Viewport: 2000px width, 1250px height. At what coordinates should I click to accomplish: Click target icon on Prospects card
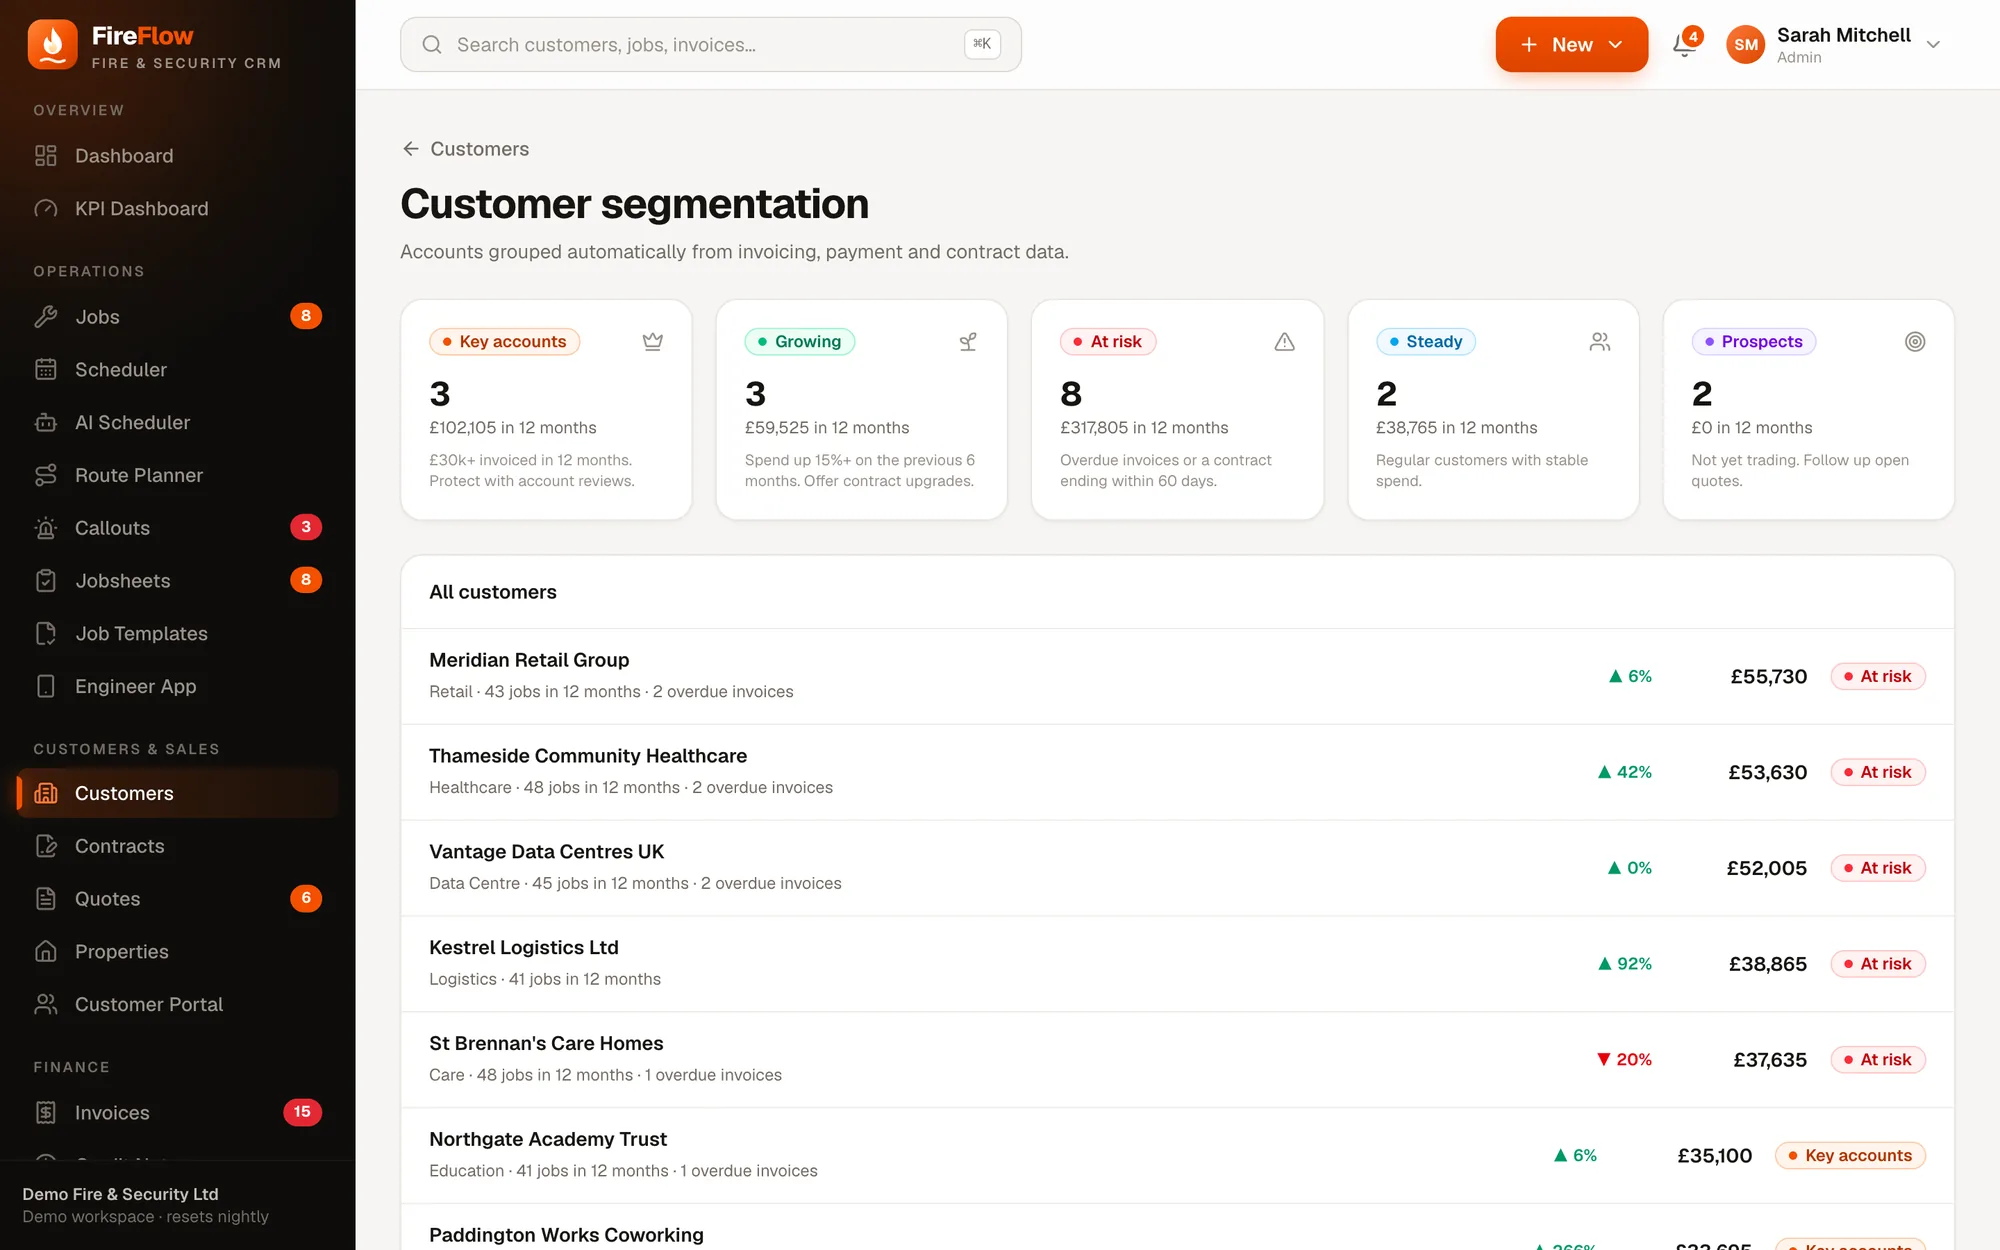point(1915,342)
